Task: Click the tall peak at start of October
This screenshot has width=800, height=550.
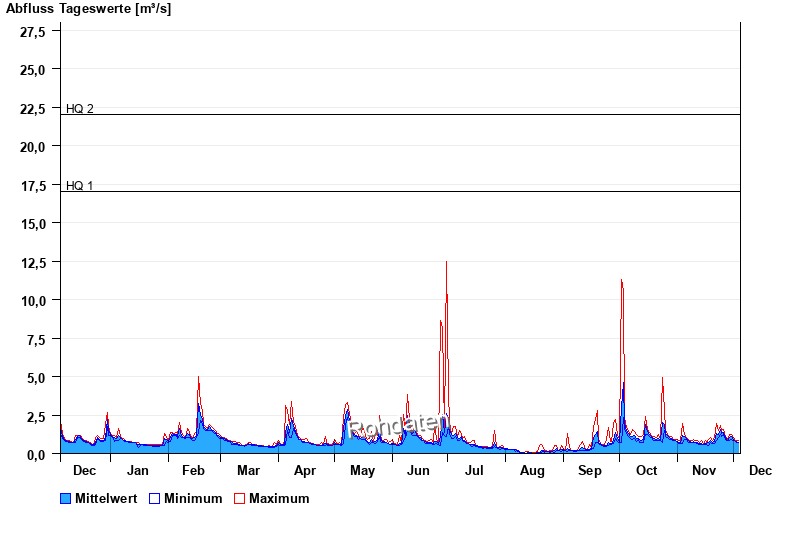Action: coord(621,282)
